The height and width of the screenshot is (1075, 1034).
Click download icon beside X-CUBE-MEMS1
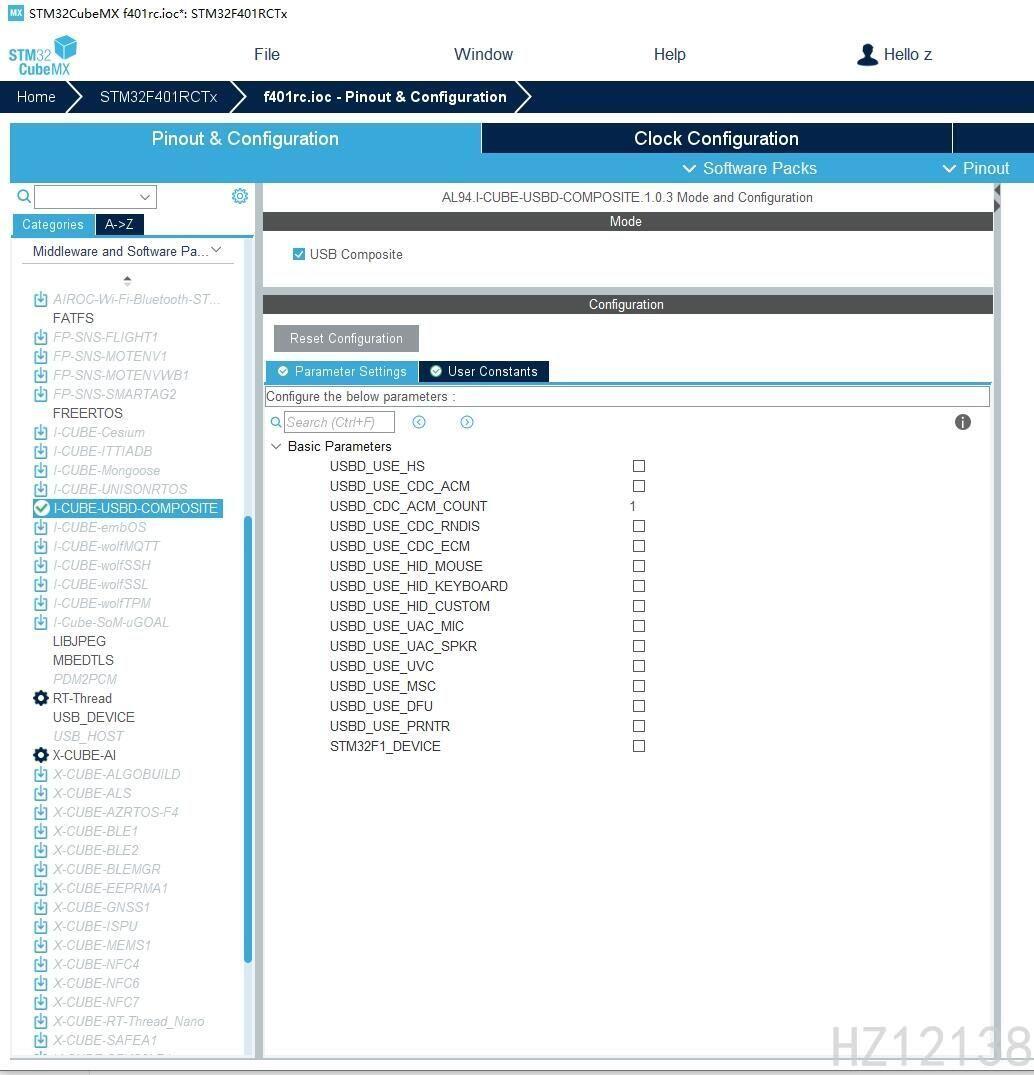pyautogui.click(x=40, y=945)
